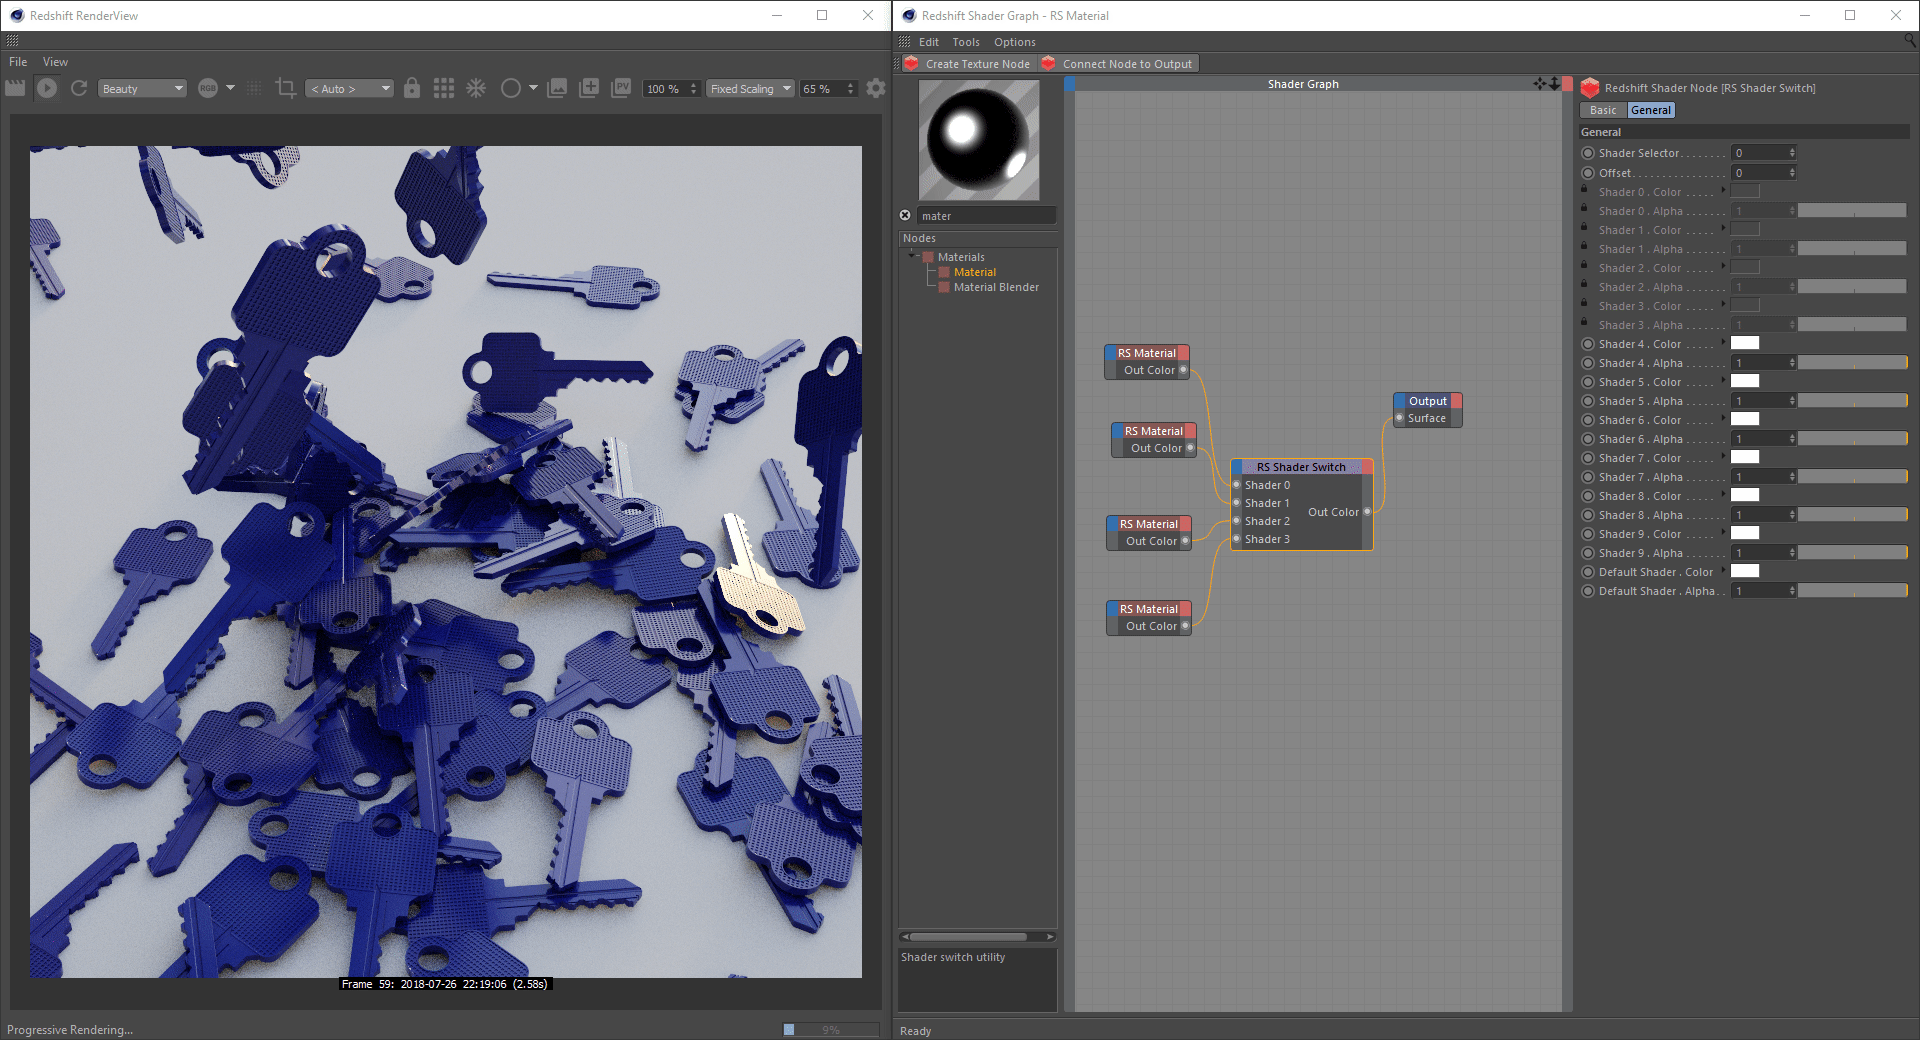Start the IPR play button

click(x=47, y=88)
